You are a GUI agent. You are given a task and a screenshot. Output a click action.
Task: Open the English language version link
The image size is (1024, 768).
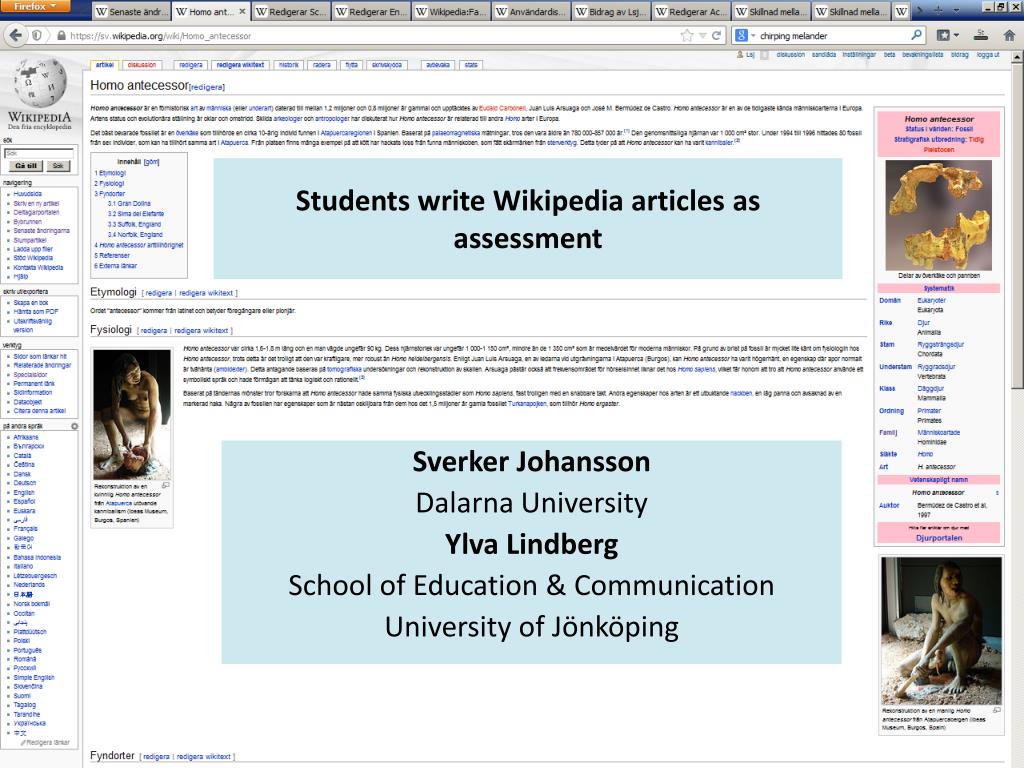coord(24,492)
